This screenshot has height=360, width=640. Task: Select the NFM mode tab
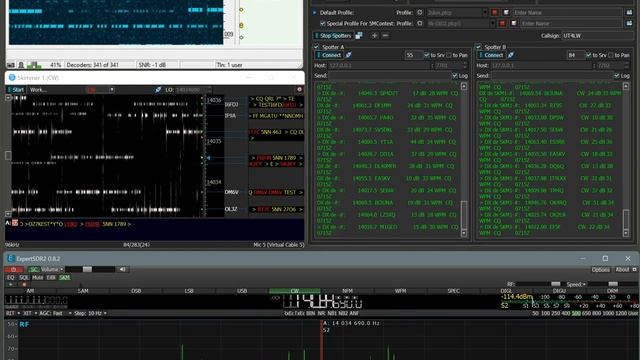[347, 291]
